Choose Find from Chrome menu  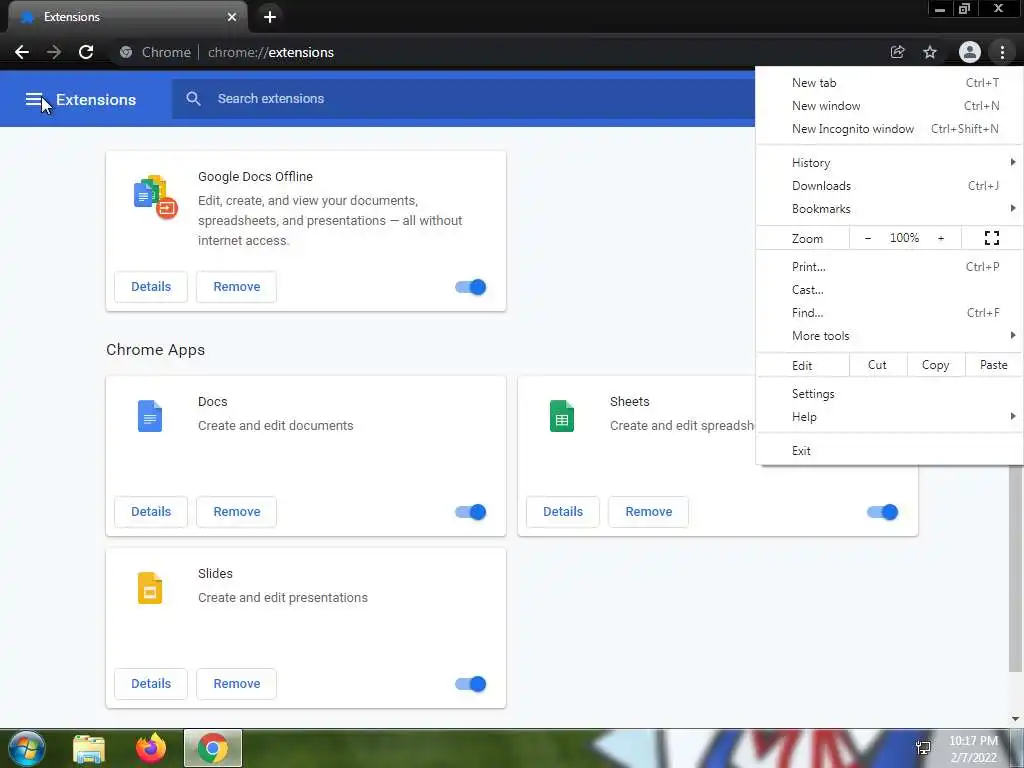pos(889,313)
